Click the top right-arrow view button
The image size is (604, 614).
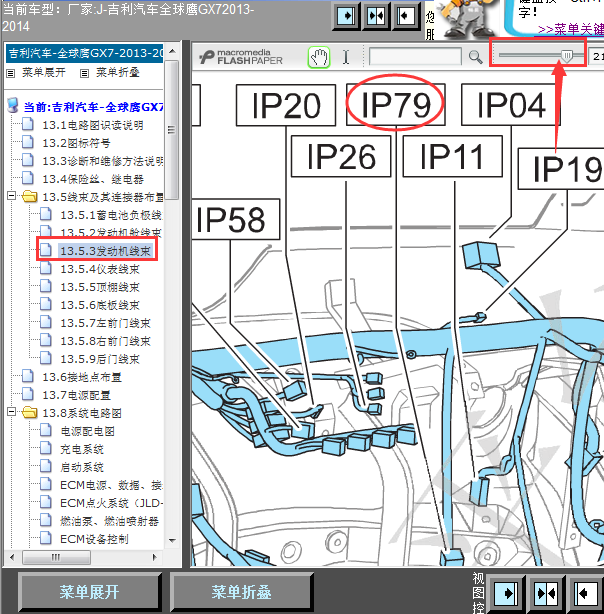(x=346, y=16)
